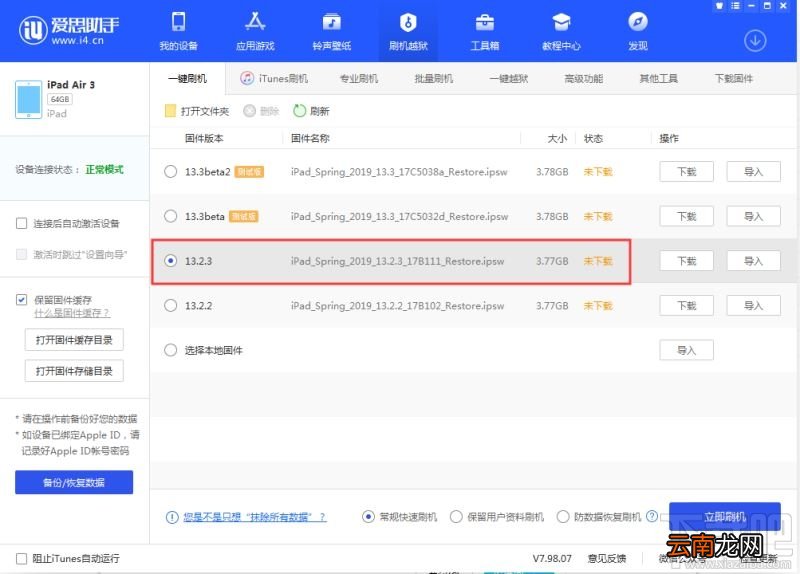Viewport: 800px width, 574px height.
Task: Click the 爱思助手 logo
Action: 69,30
